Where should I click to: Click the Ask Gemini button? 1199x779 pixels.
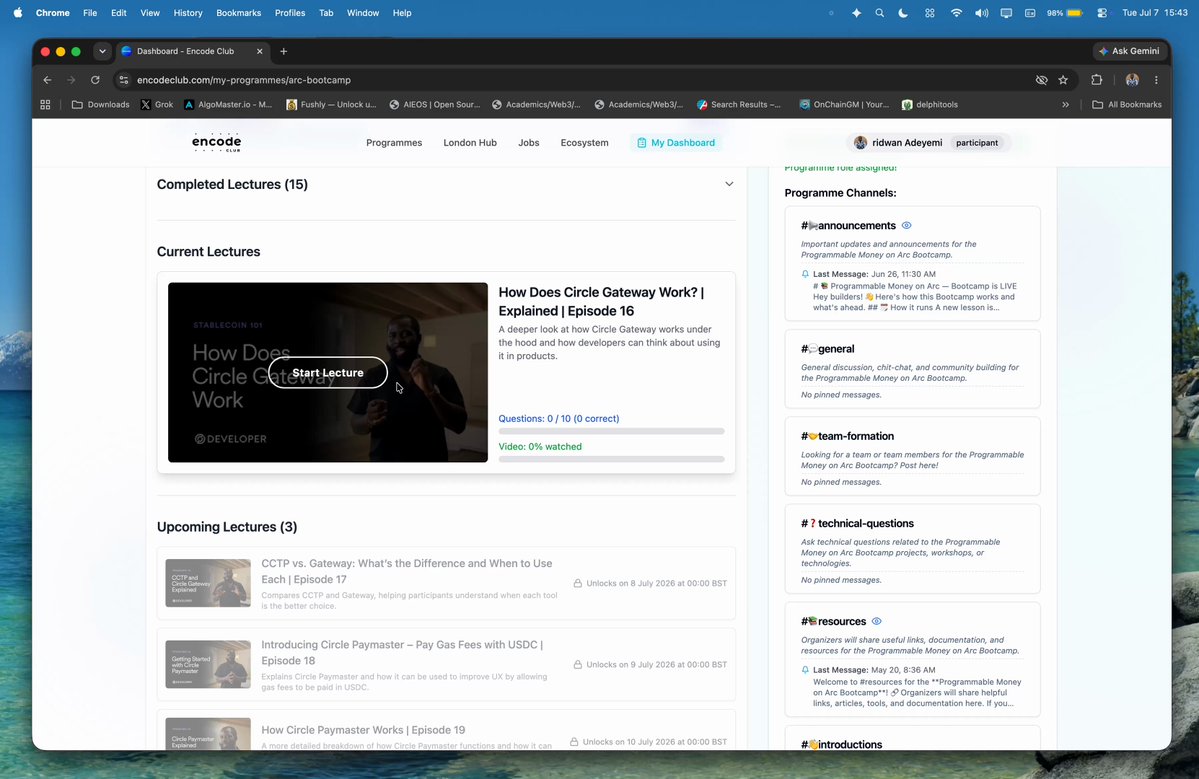1129,51
